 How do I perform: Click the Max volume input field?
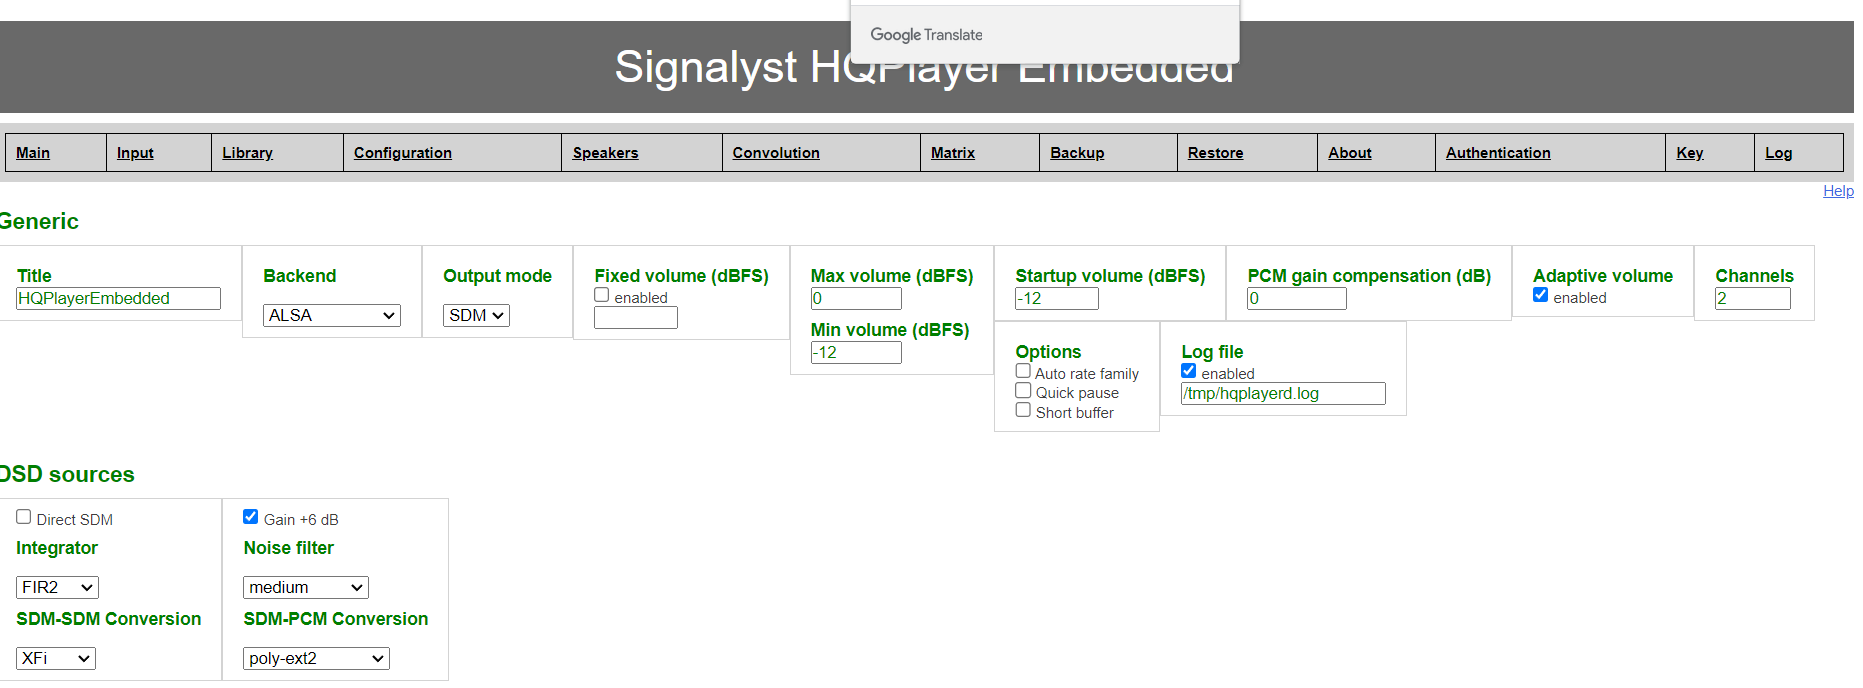pyautogui.click(x=856, y=298)
